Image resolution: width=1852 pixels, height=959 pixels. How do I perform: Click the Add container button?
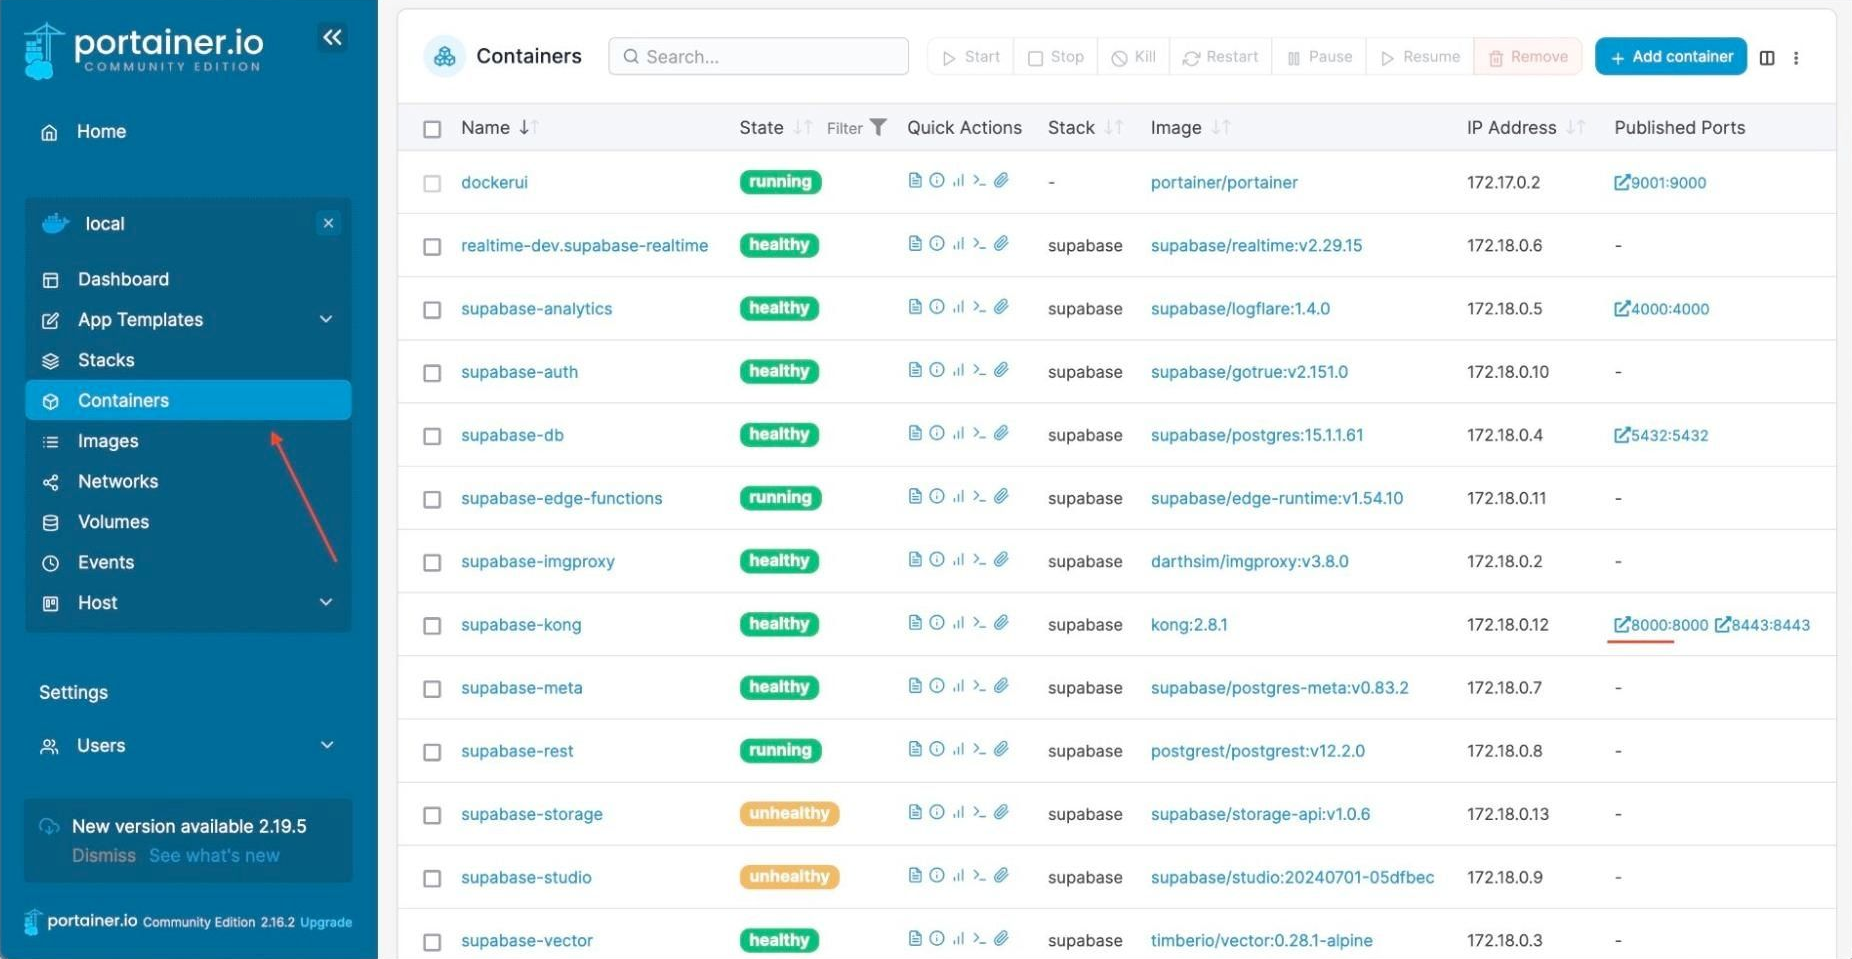[x=1671, y=57]
